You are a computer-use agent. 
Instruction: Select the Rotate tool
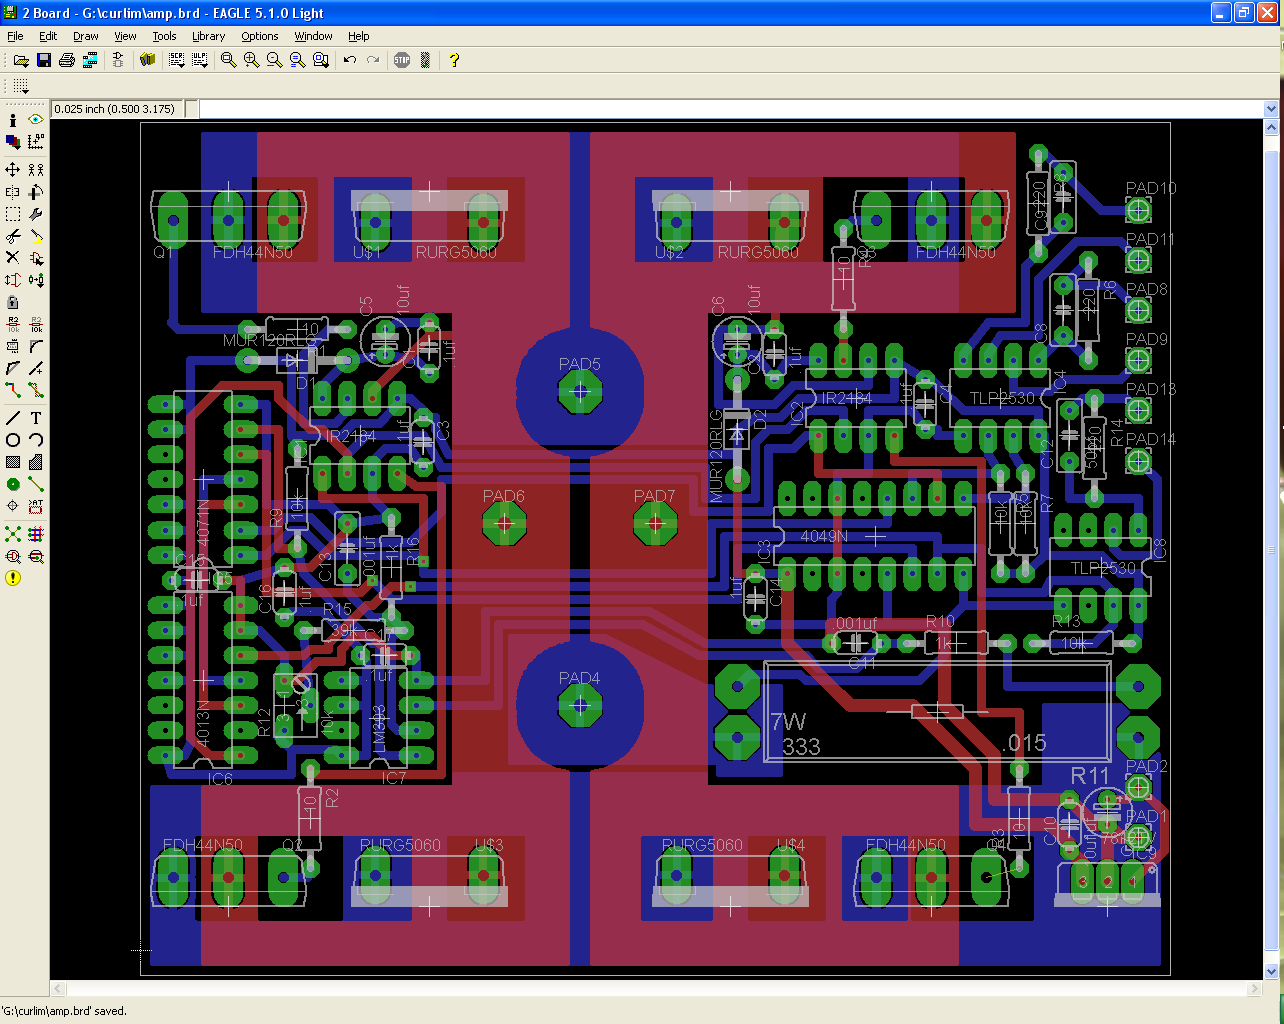tap(36, 192)
